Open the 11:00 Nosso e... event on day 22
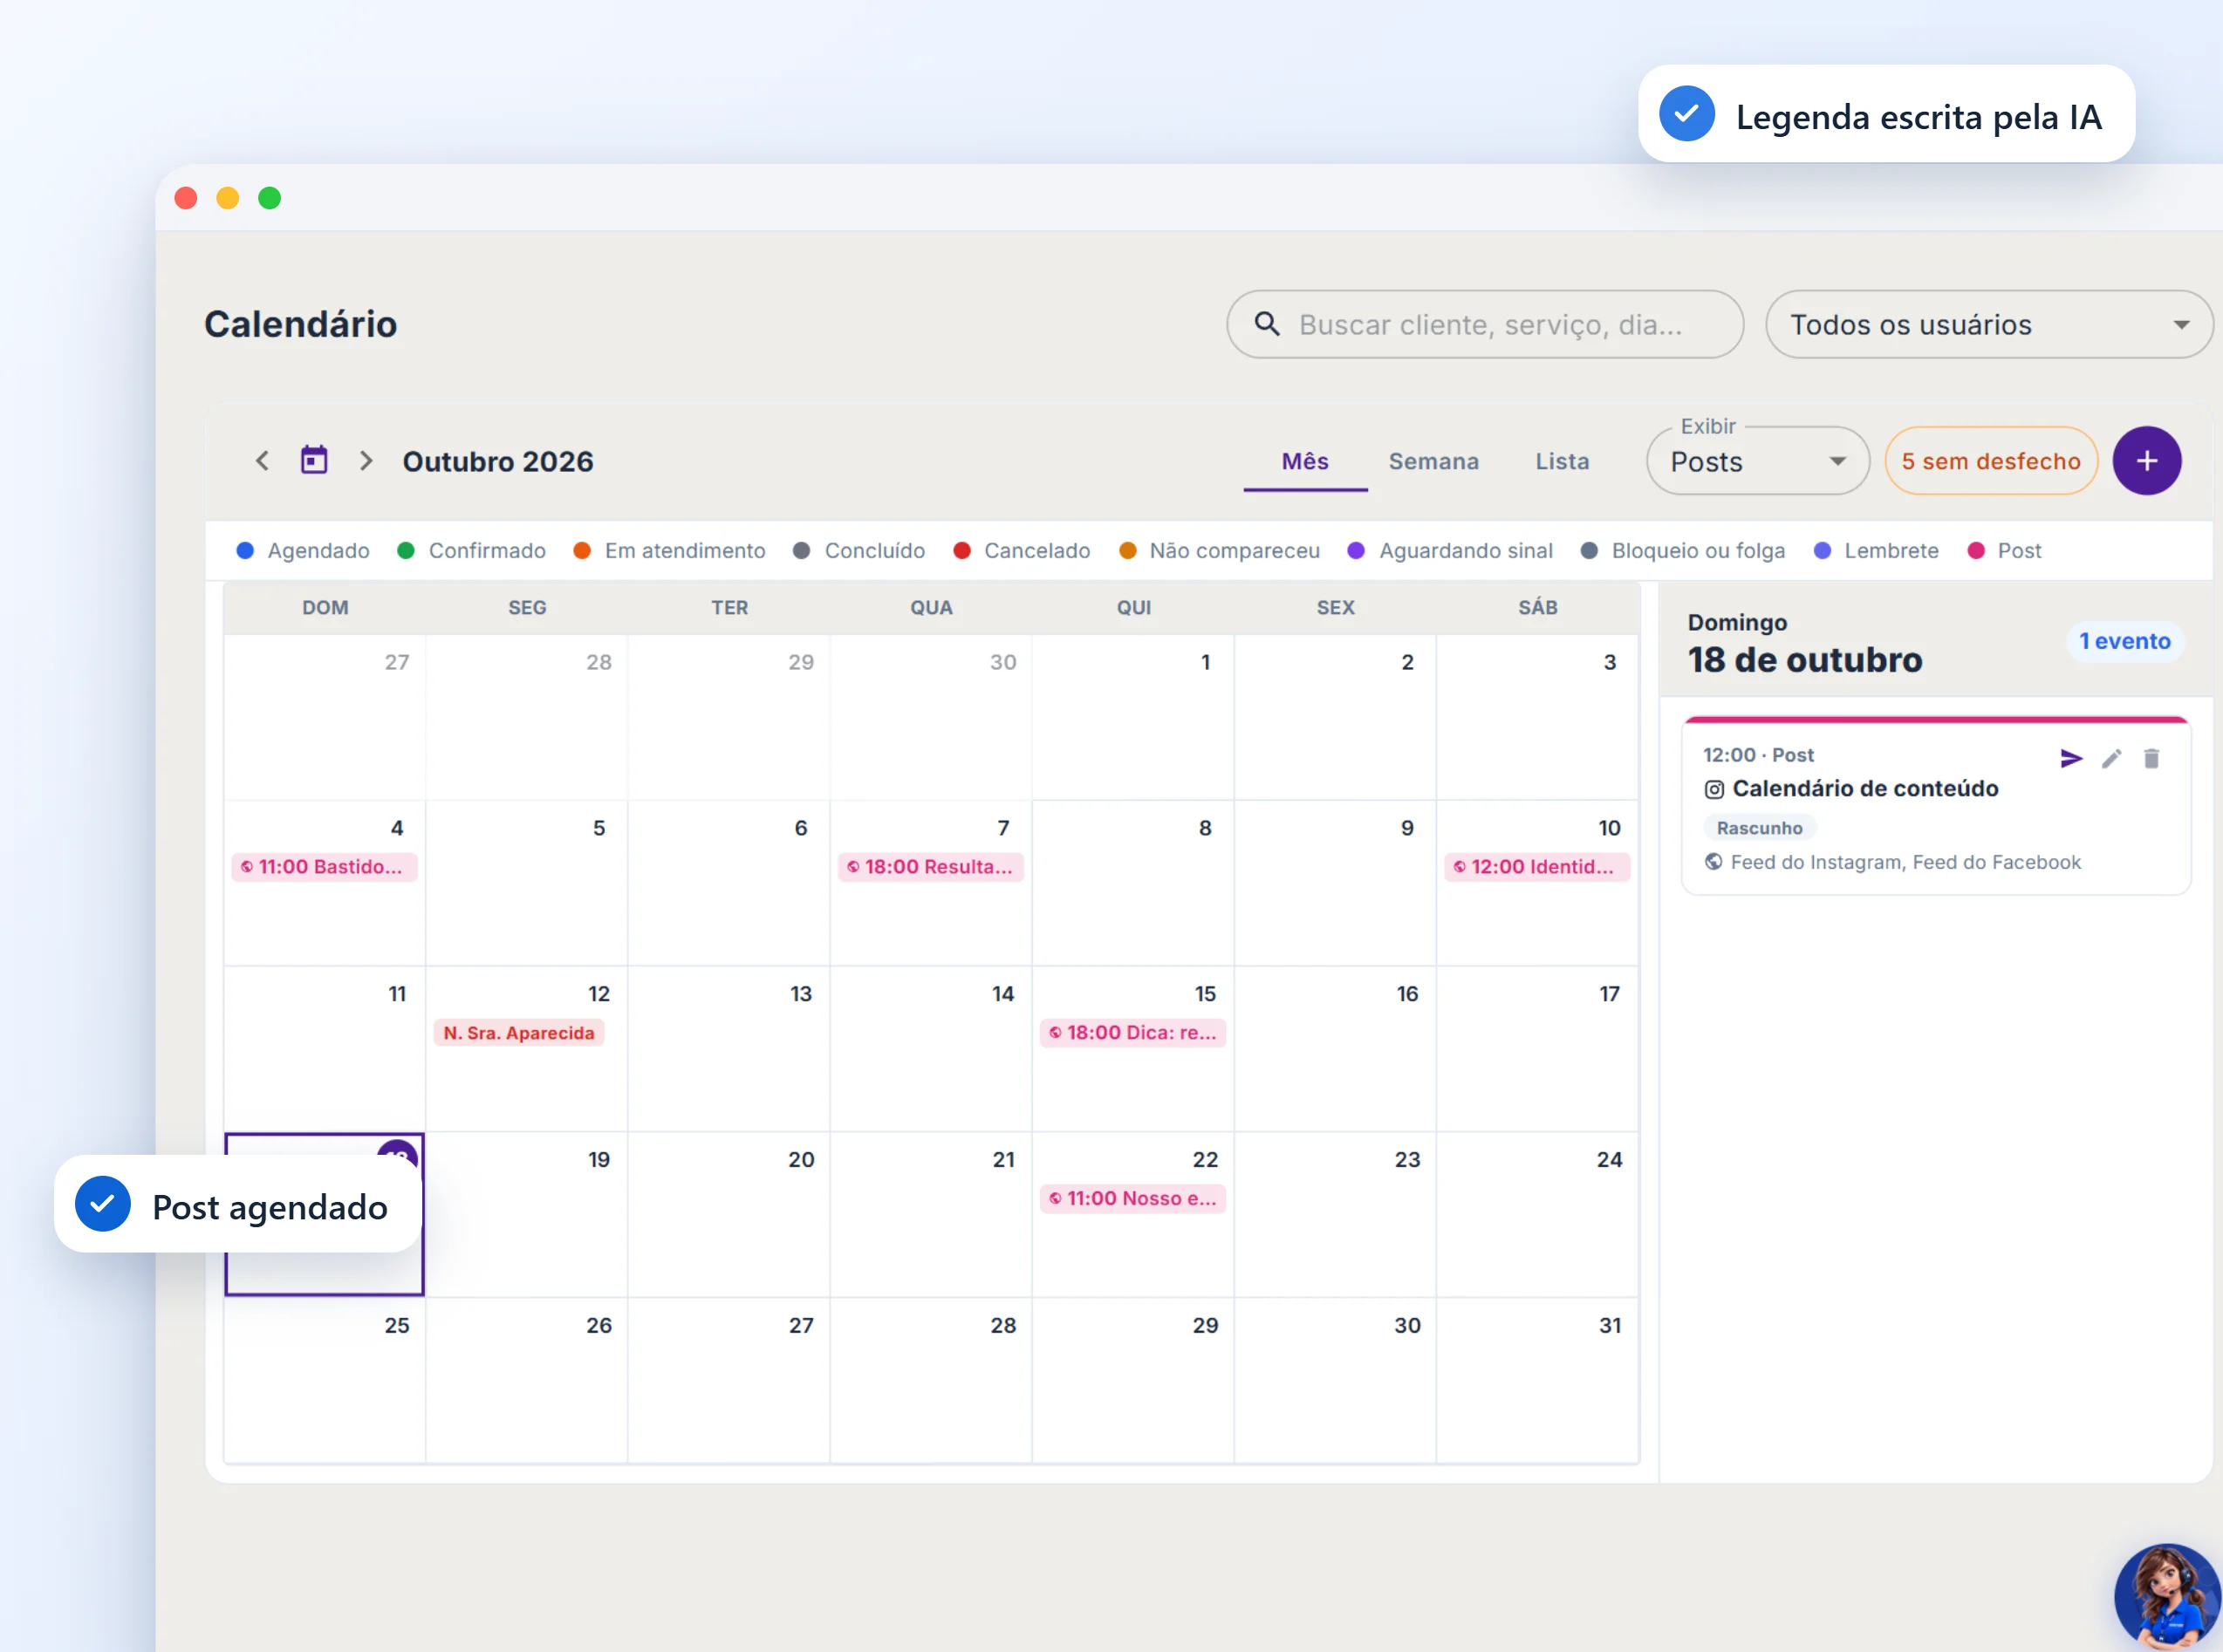 (x=1133, y=1198)
